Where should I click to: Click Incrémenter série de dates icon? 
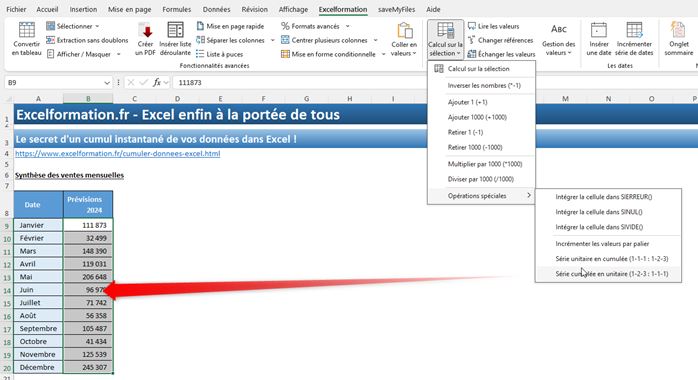(634, 30)
